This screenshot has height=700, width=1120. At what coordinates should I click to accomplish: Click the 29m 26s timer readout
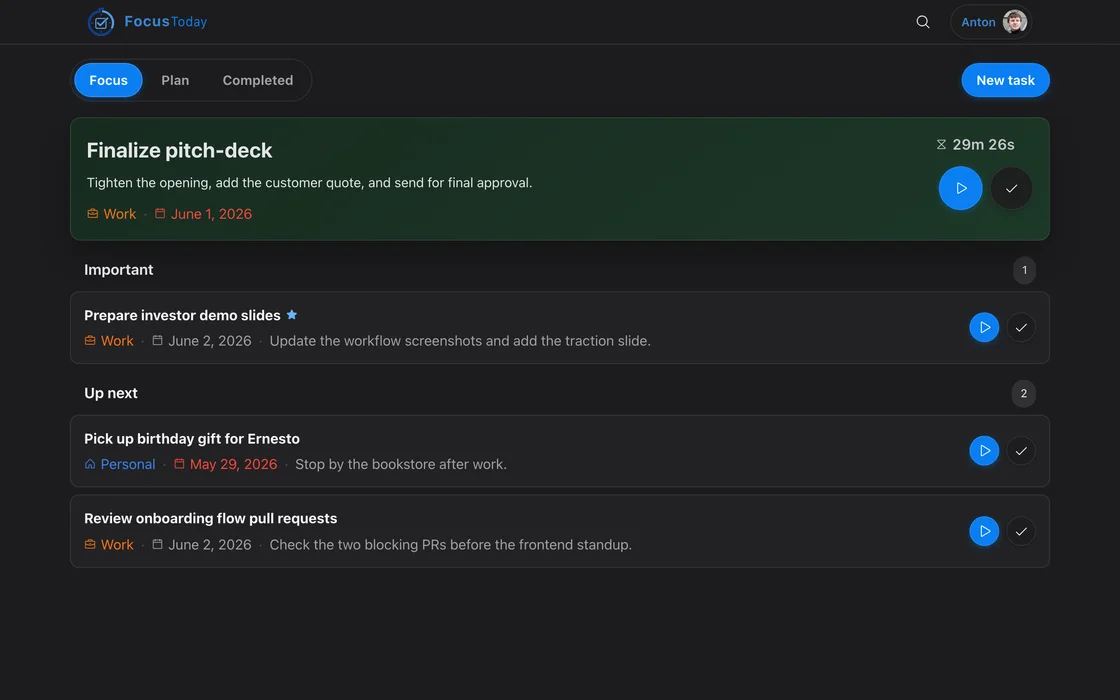(983, 144)
